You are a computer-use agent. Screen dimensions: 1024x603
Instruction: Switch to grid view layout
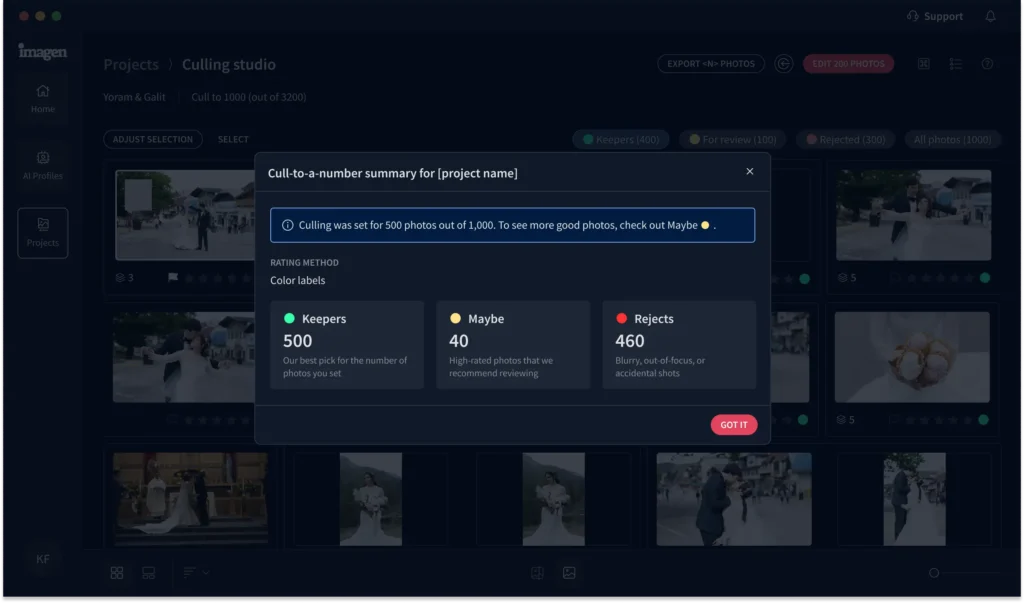click(x=117, y=573)
